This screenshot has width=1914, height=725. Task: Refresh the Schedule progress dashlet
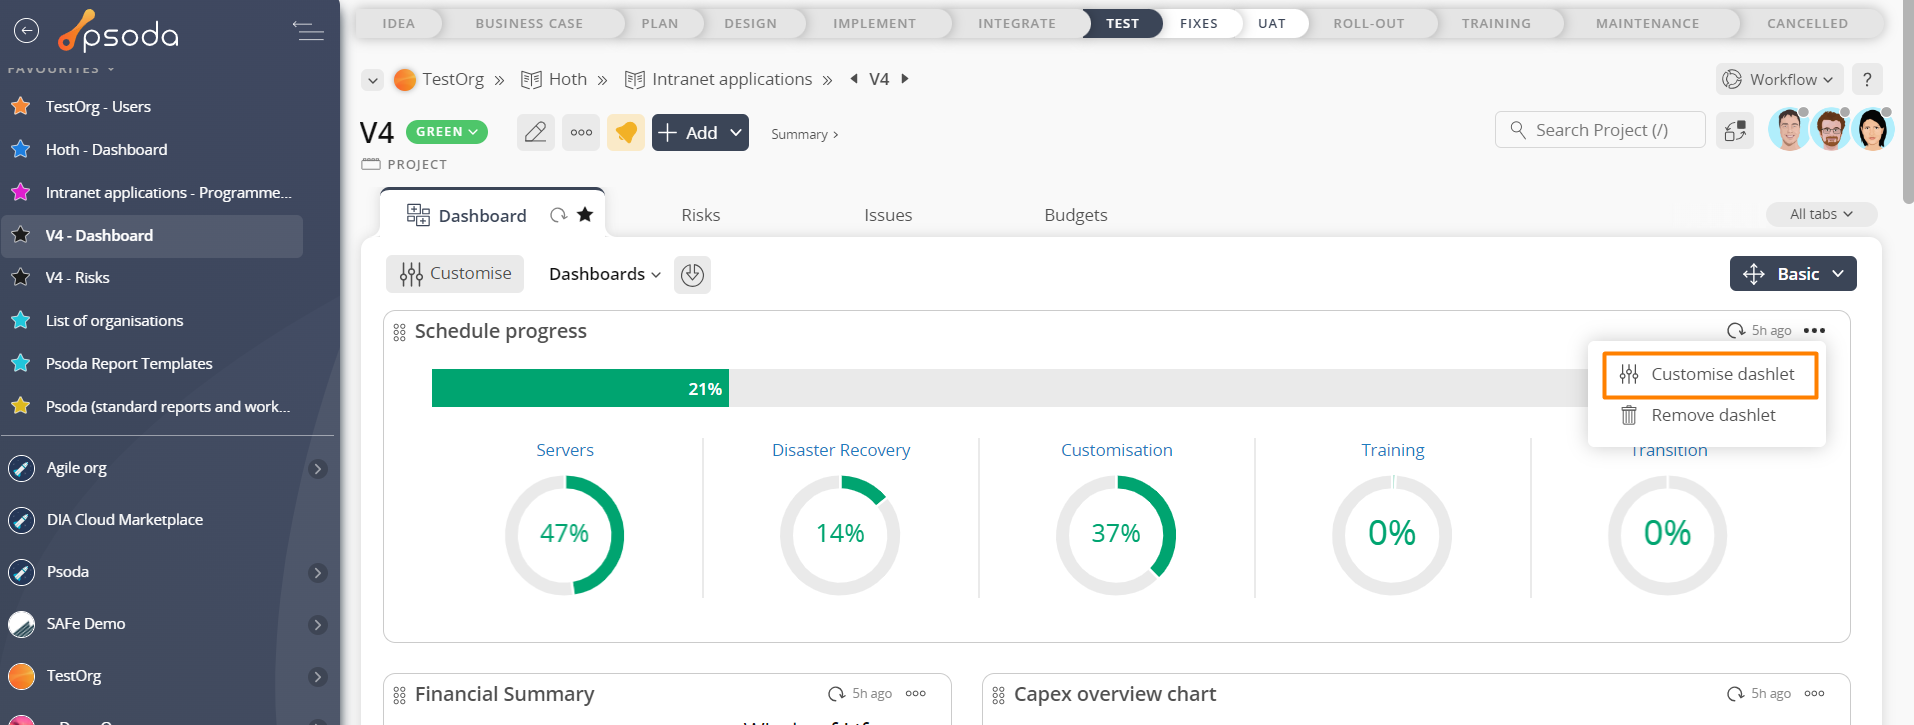(x=1736, y=330)
